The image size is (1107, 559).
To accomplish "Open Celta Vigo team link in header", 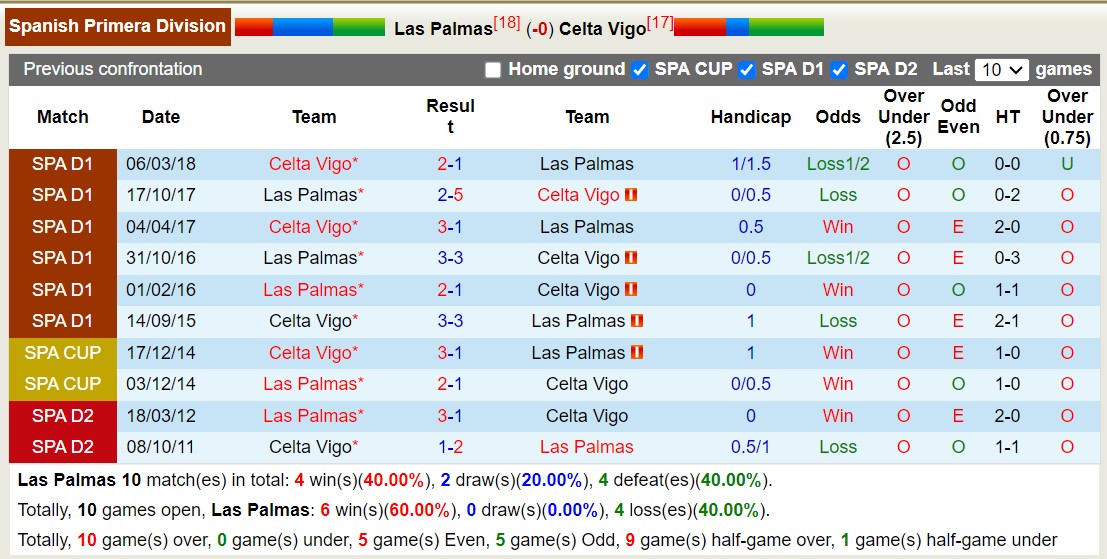I will click(x=602, y=29).
